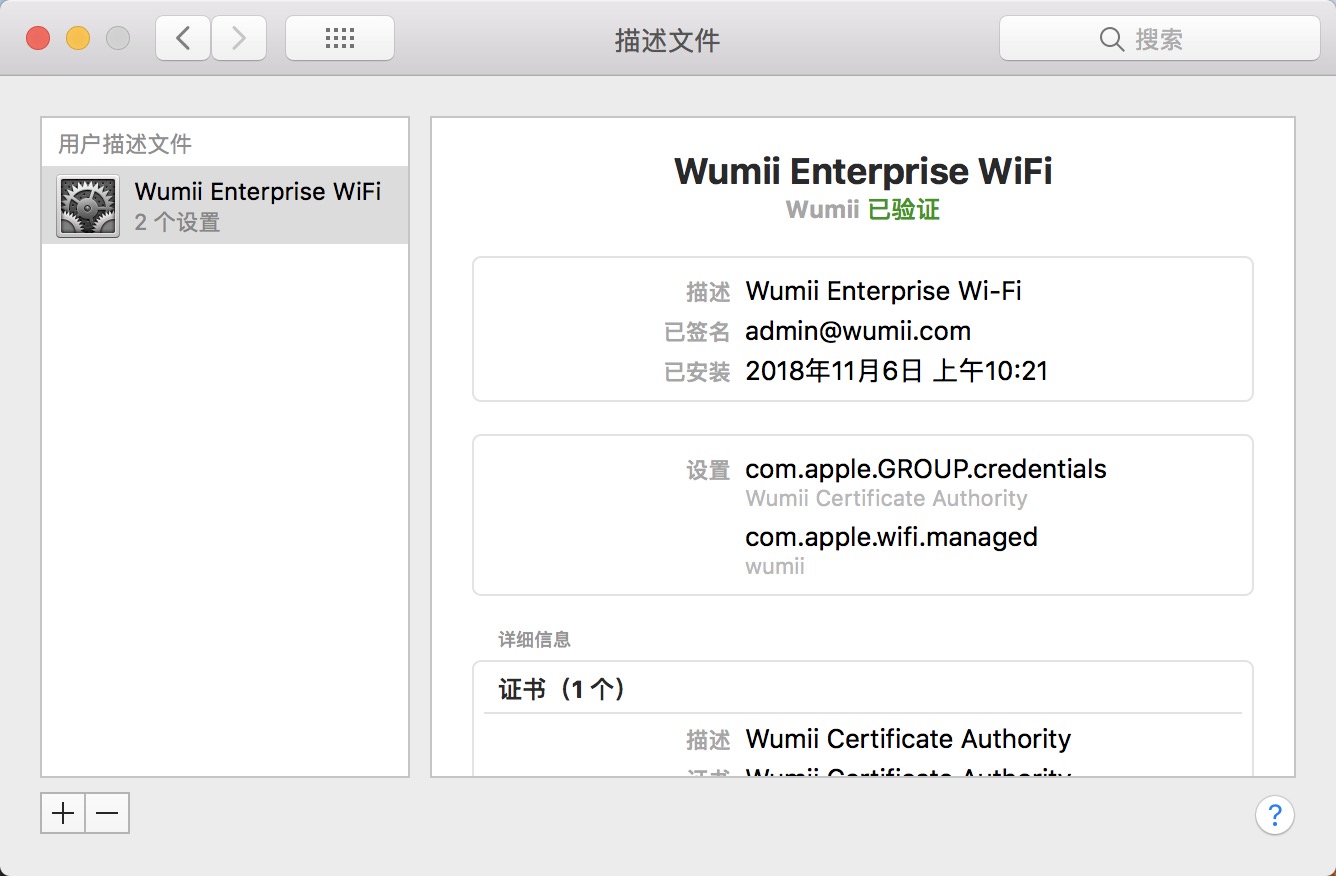This screenshot has height=876, width=1336.
Task: Click the green 已验证 verified status
Action: 903,210
